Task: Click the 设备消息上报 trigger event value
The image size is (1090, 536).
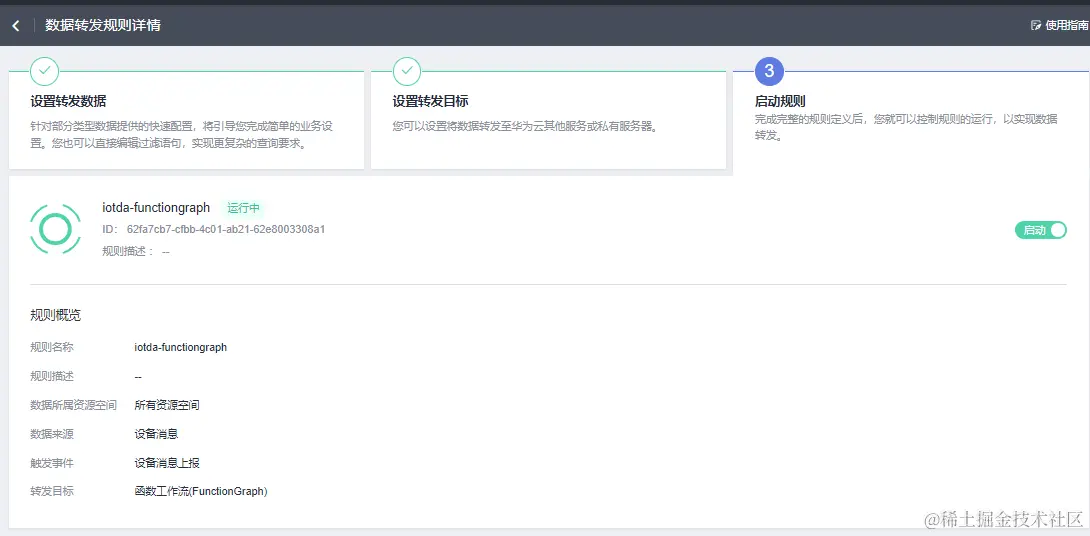Action: 167,462
